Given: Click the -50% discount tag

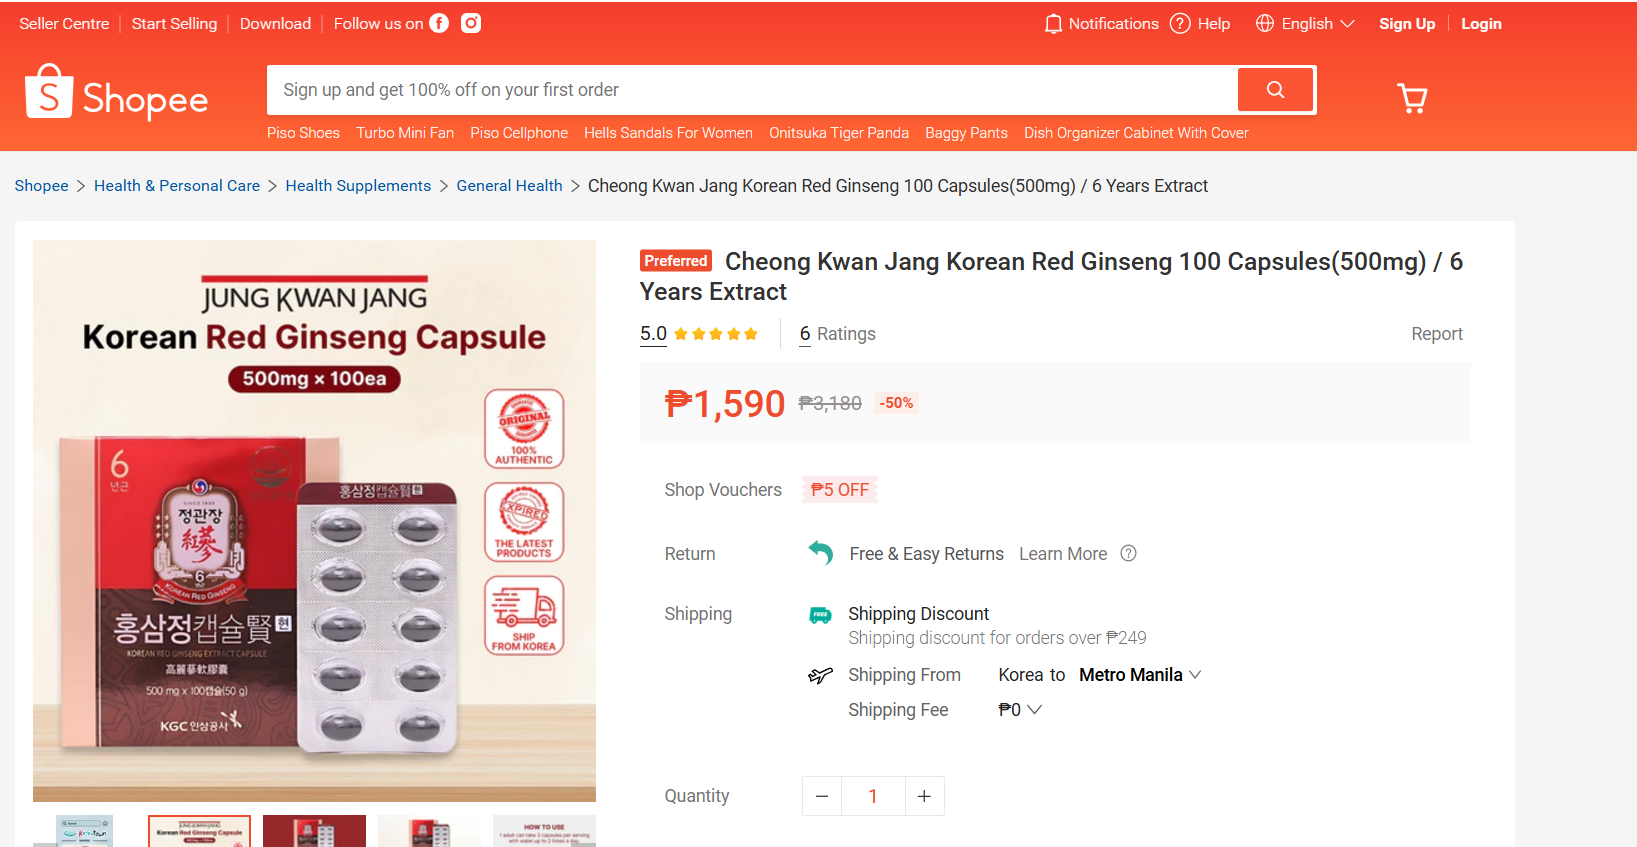Looking at the screenshot, I should [896, 403].
